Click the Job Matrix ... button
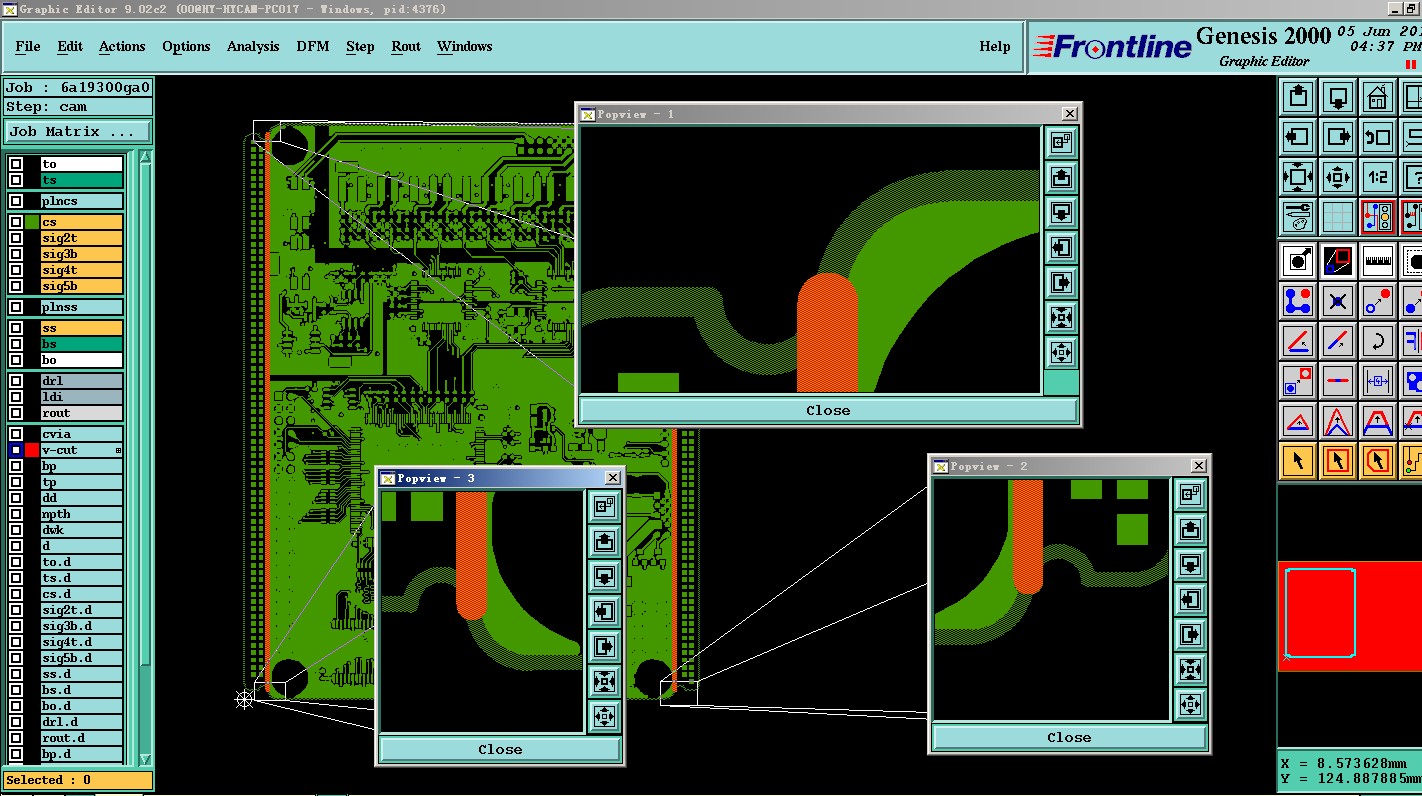The height and width of the screenshot is (796, 1422). coord(78,131)
